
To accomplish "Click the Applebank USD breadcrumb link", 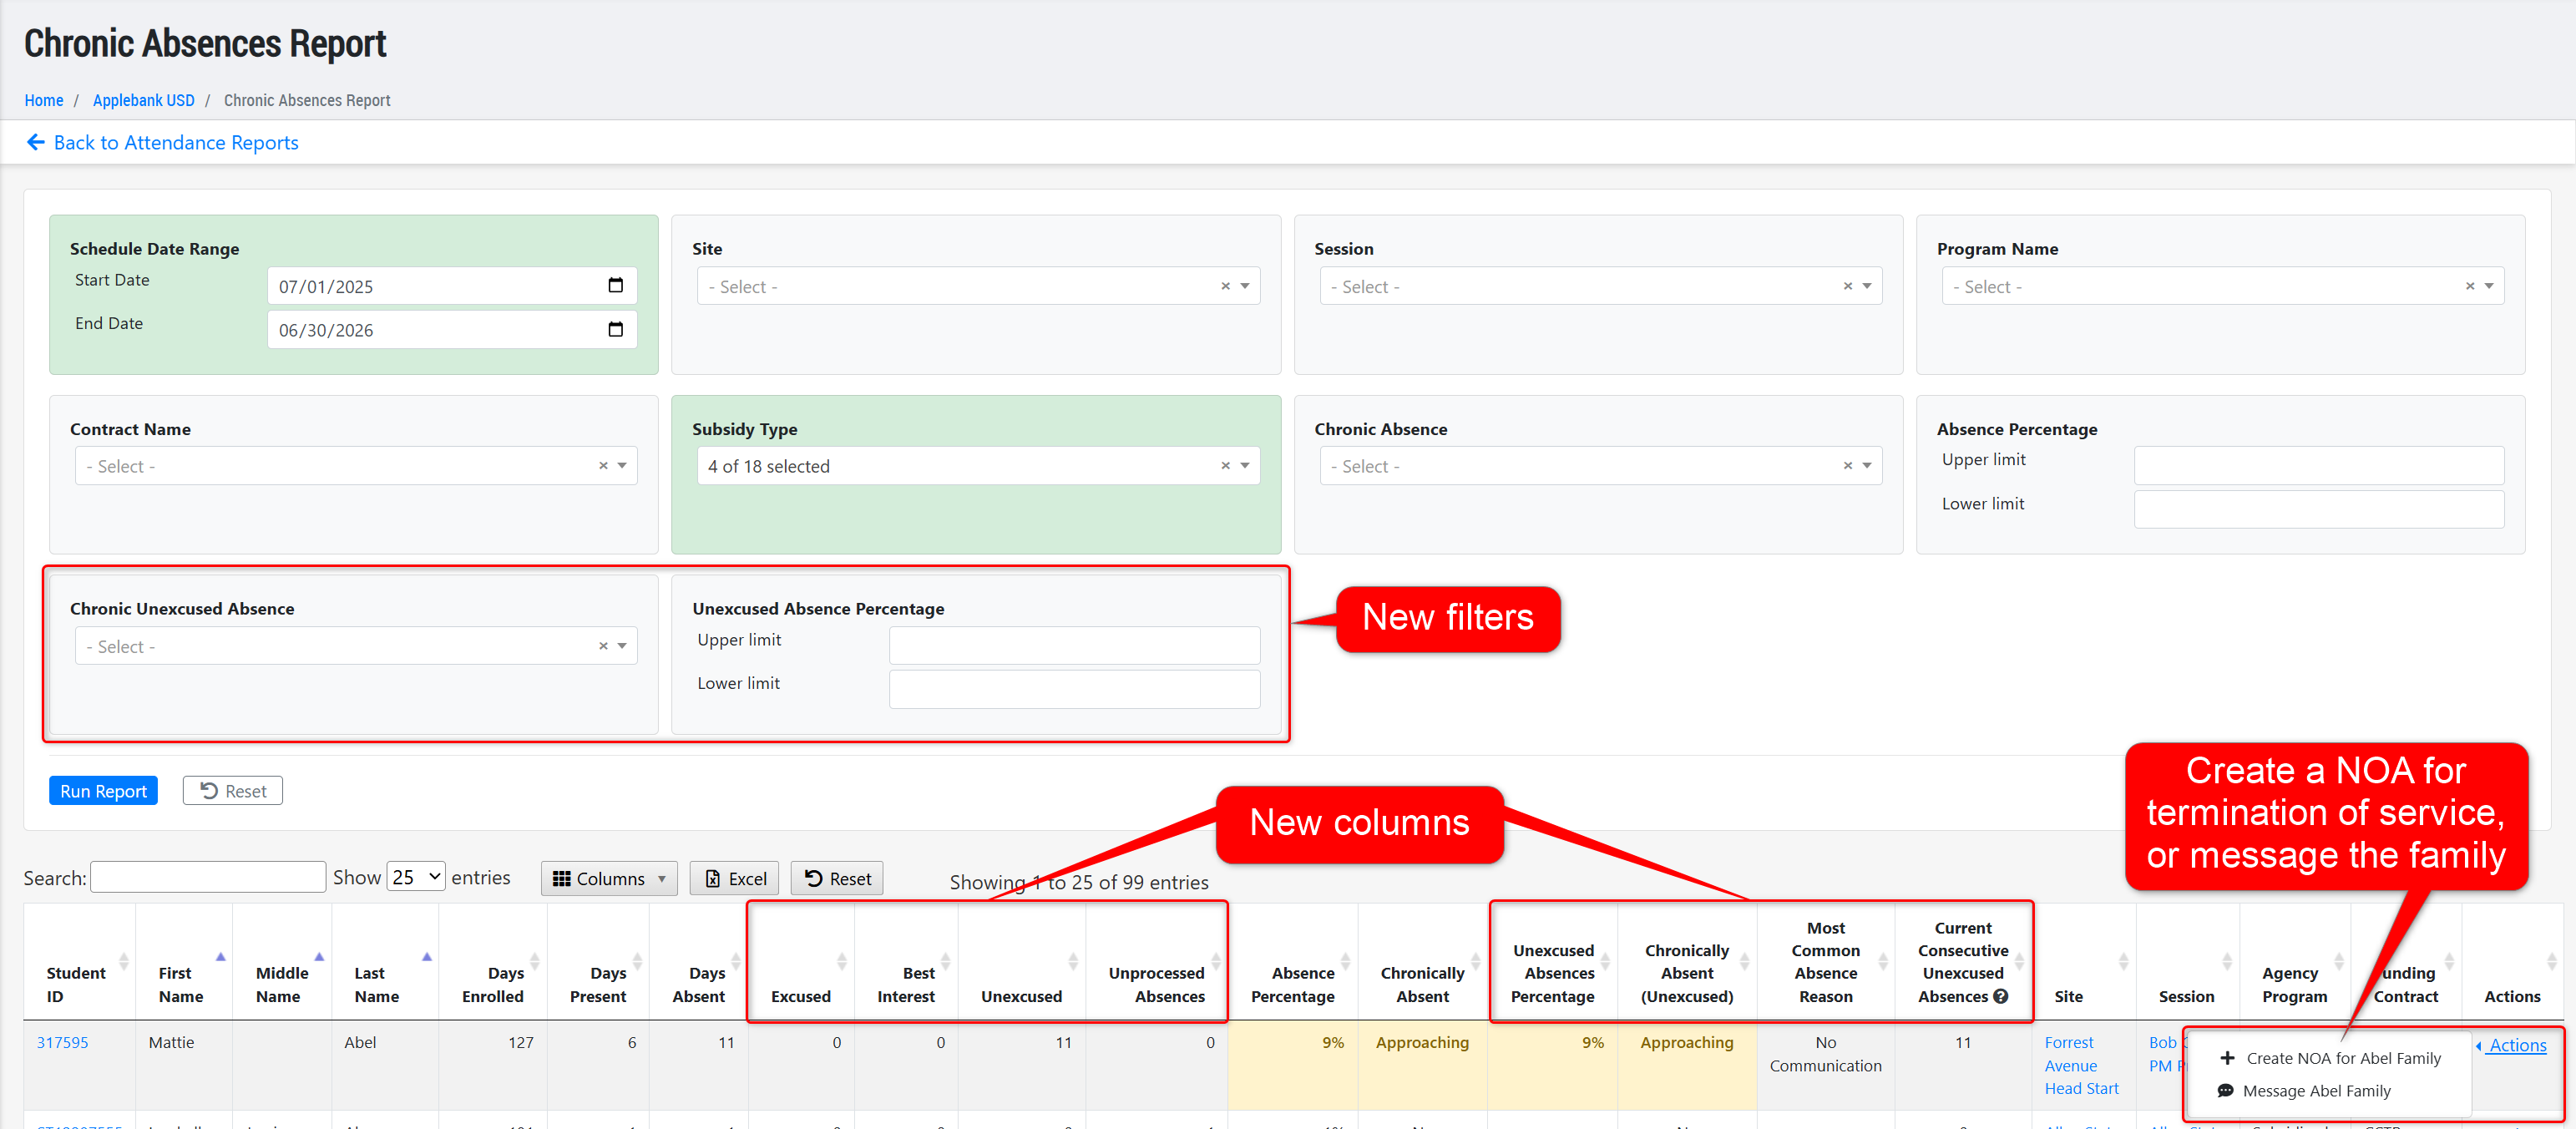I will (143, 100).
